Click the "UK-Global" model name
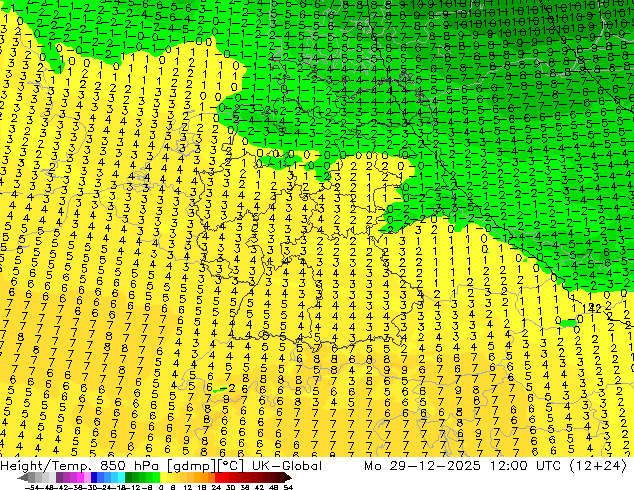The image size is (634, 490). 287,466
